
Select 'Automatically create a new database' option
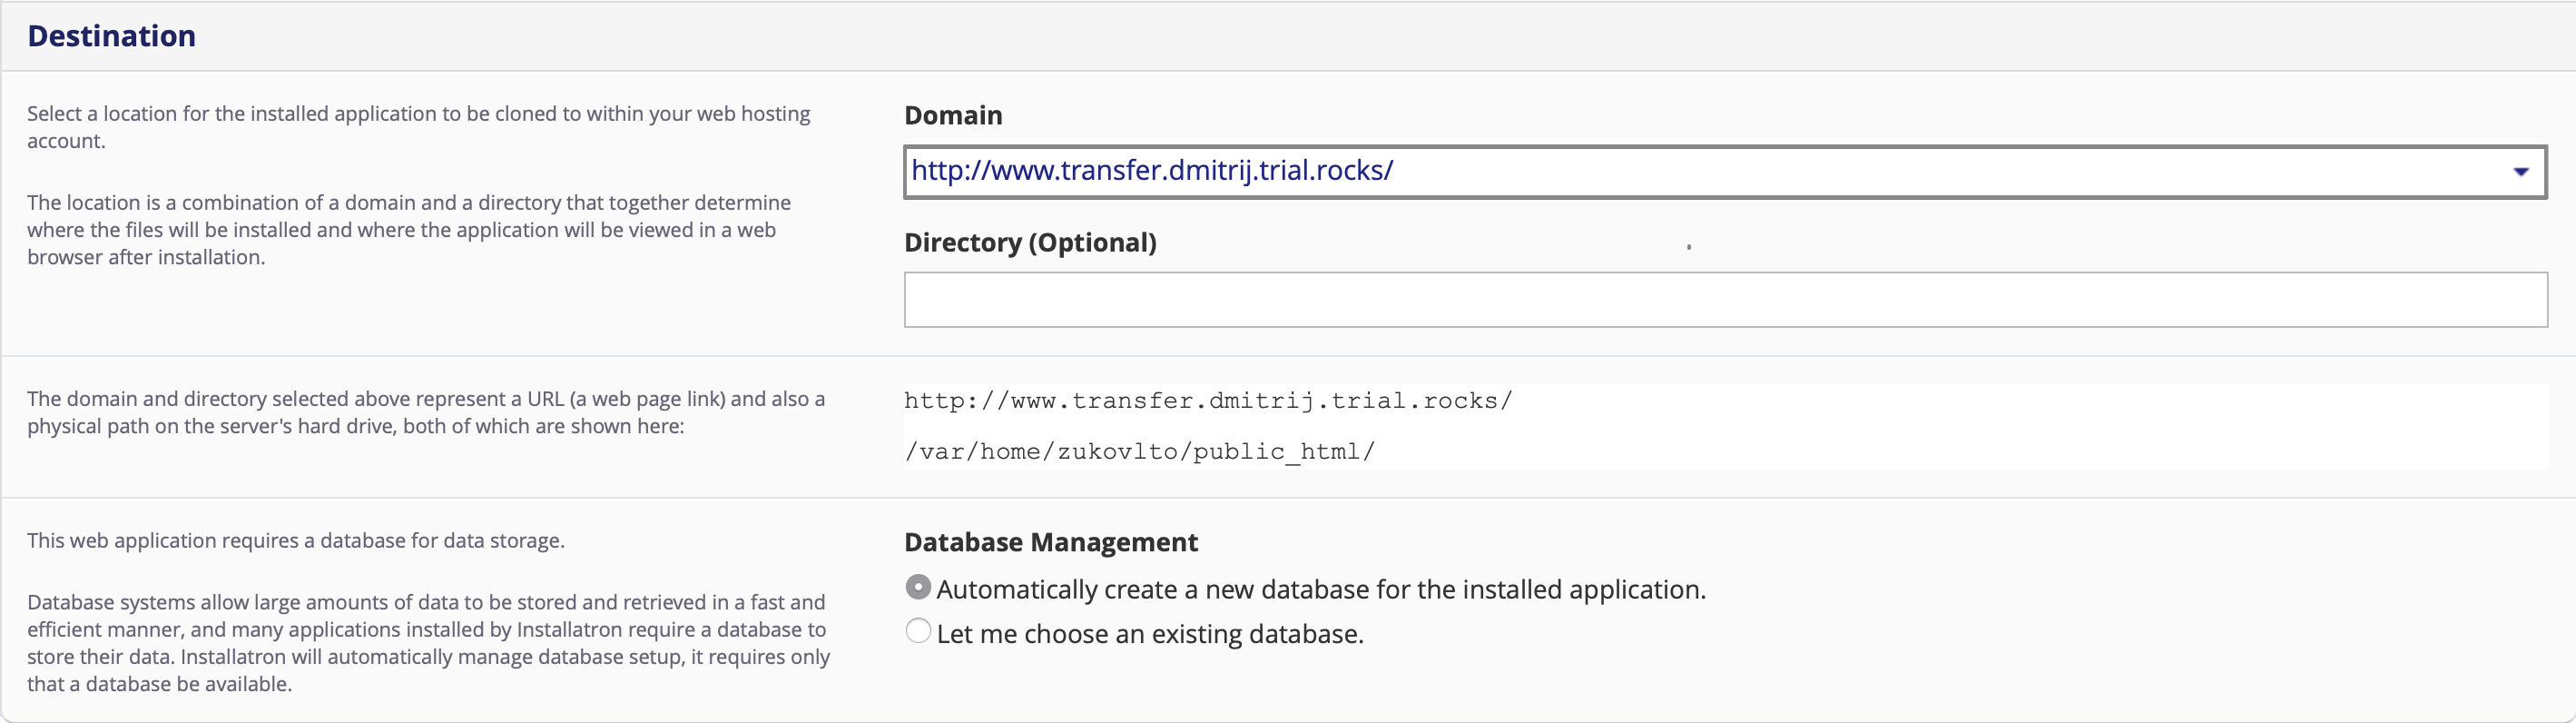pyautogui.click(x=918, y=588)
